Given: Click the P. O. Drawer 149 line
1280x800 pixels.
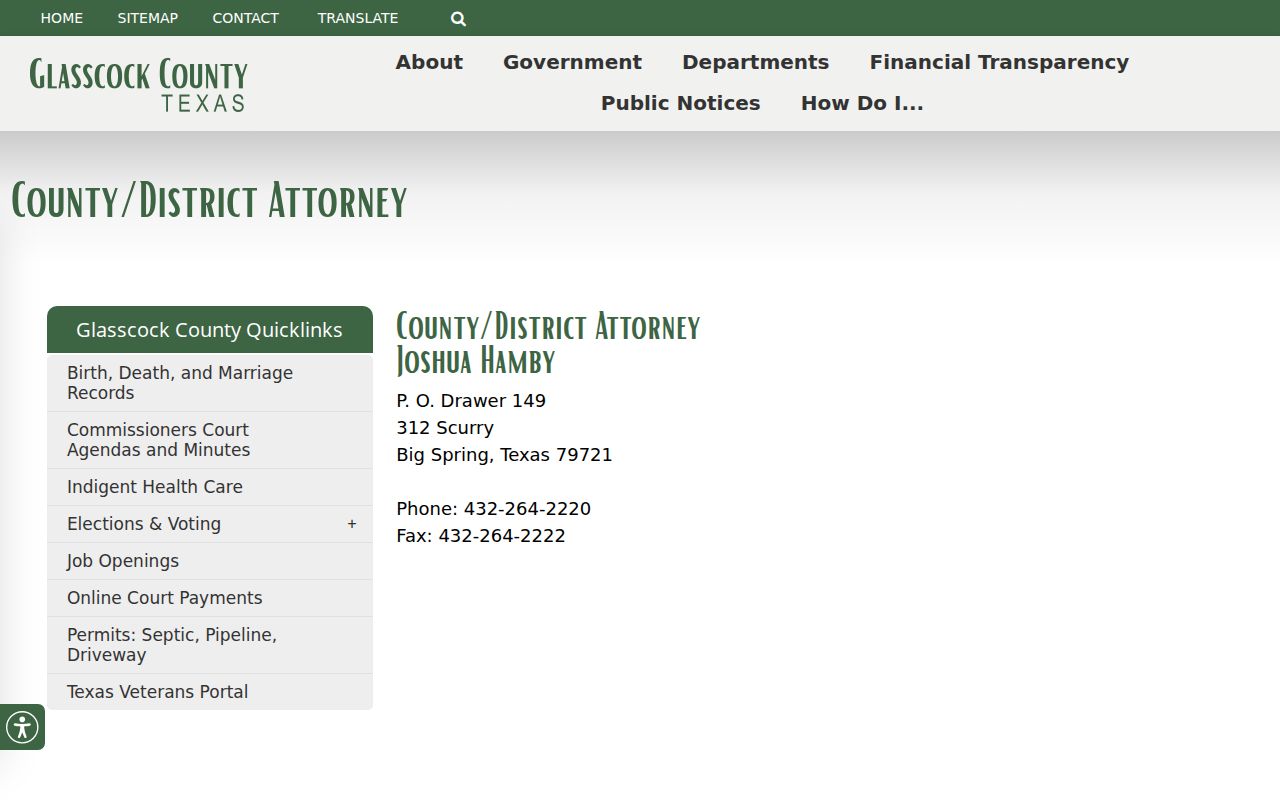Looking at the screenshot, I should pyautogui.click(x=471, y=401).
